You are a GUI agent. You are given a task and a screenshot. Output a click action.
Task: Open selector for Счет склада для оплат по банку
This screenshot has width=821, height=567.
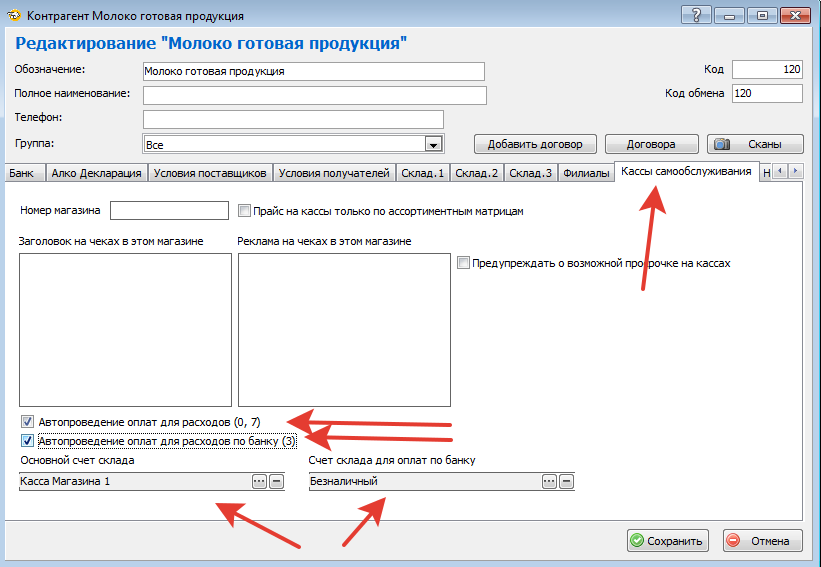pyautogui.click(x=549, y=481)
